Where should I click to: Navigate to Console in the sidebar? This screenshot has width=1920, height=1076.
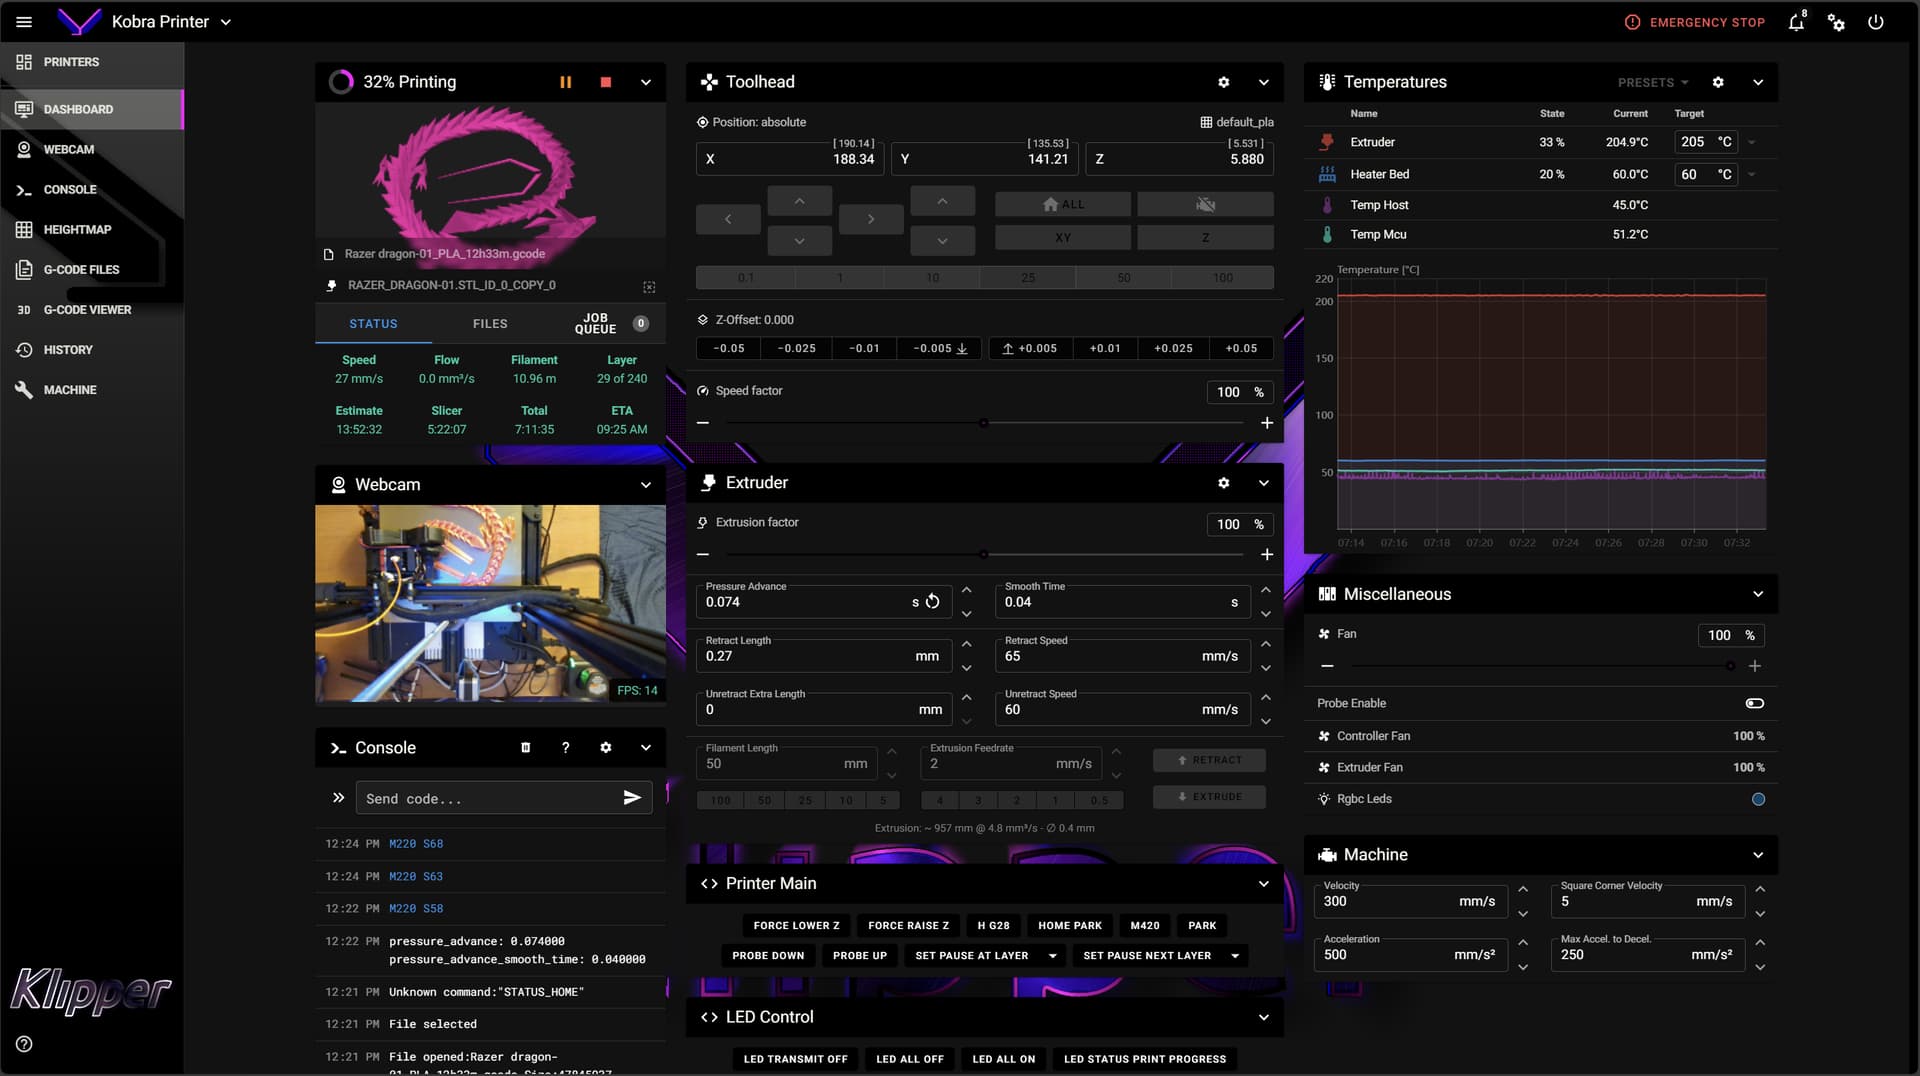point(92,189)
